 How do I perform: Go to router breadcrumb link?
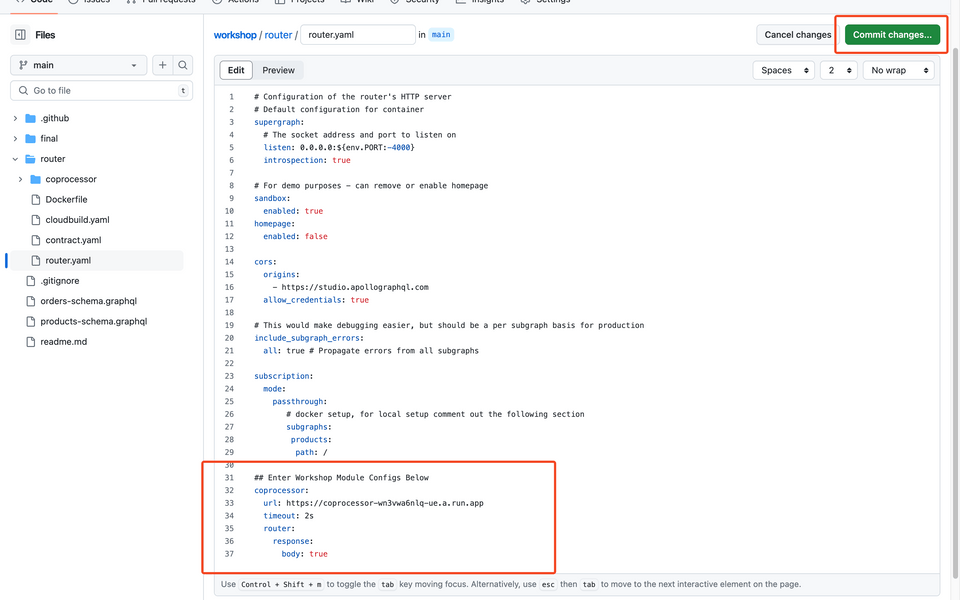[278, 35]
